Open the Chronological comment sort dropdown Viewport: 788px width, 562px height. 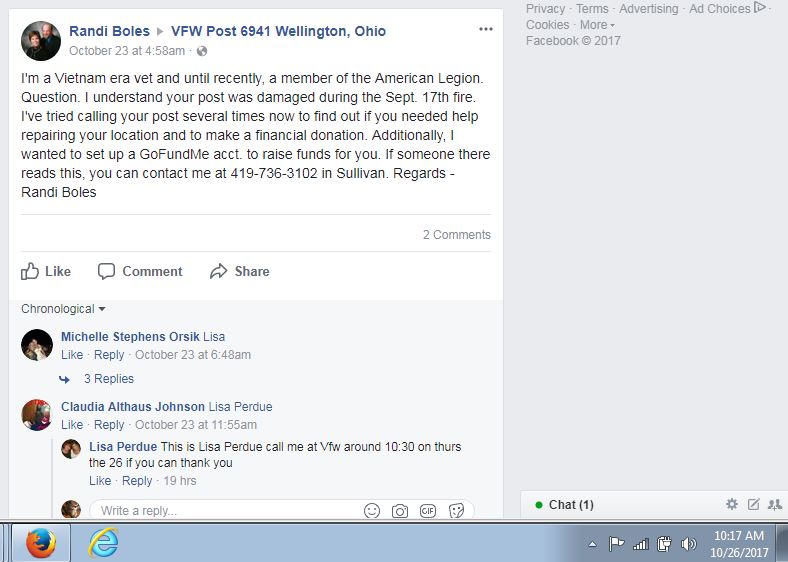(63, 309)
